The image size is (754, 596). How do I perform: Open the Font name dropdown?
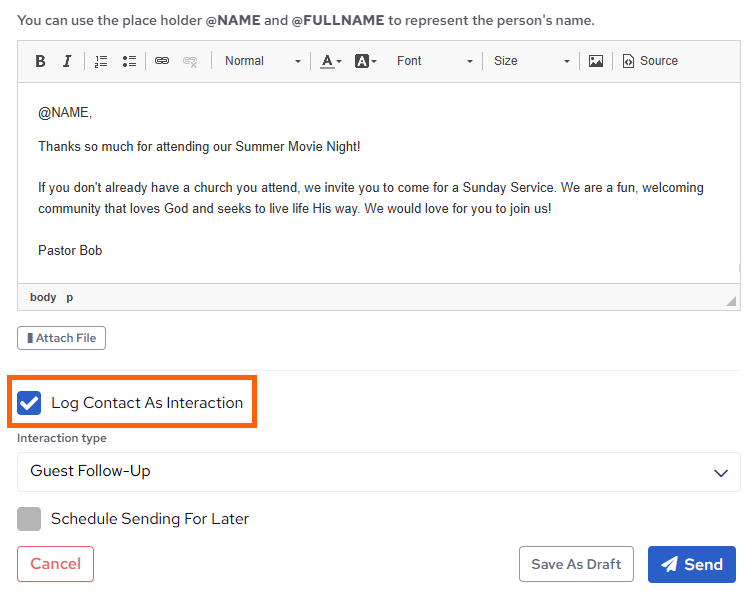(x=434, y=61)
